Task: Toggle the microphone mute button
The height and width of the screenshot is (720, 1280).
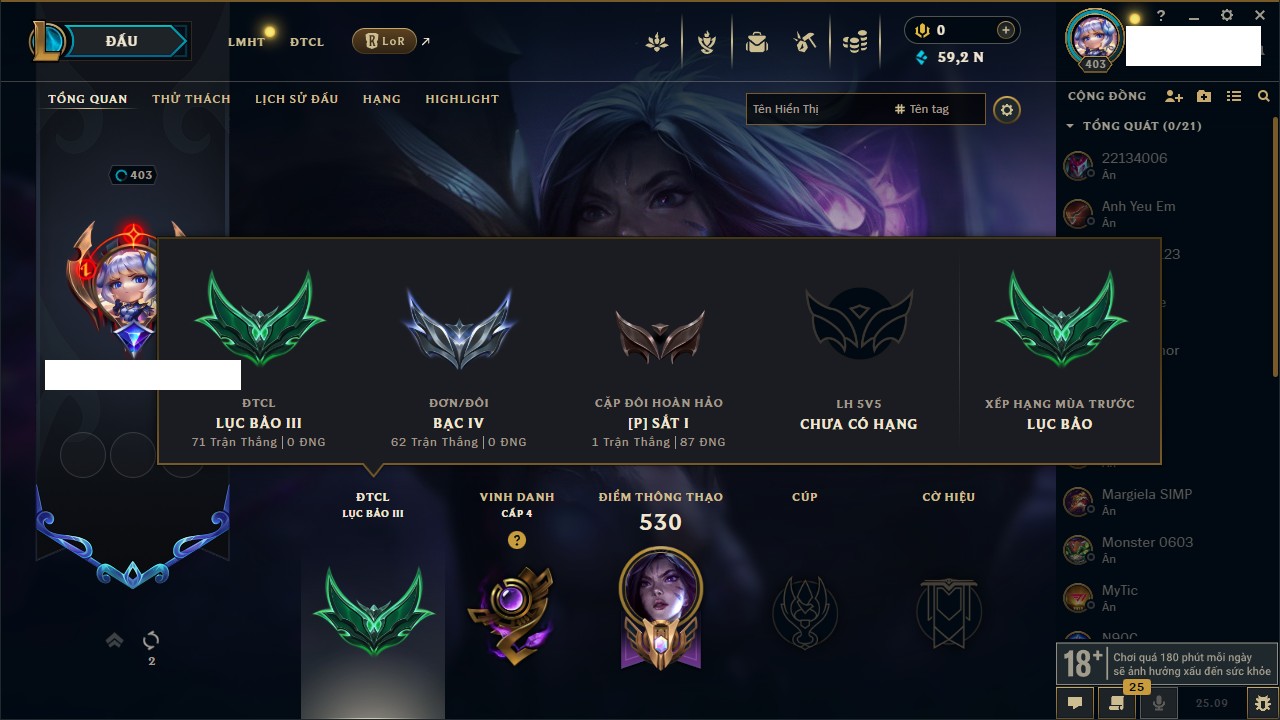Action: 1159,703
